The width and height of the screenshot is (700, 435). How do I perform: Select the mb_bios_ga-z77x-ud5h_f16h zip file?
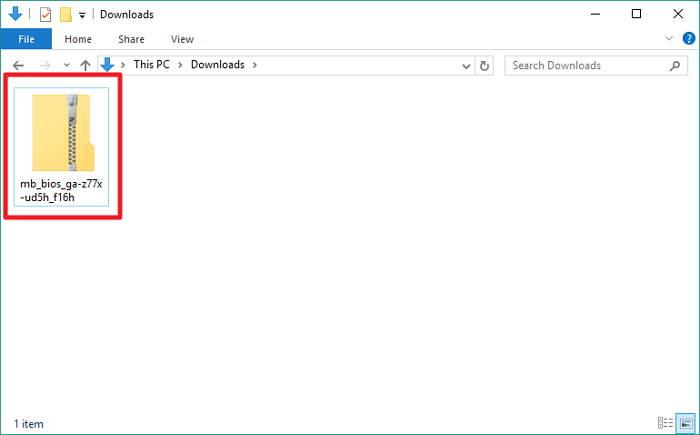coord(62,145)
